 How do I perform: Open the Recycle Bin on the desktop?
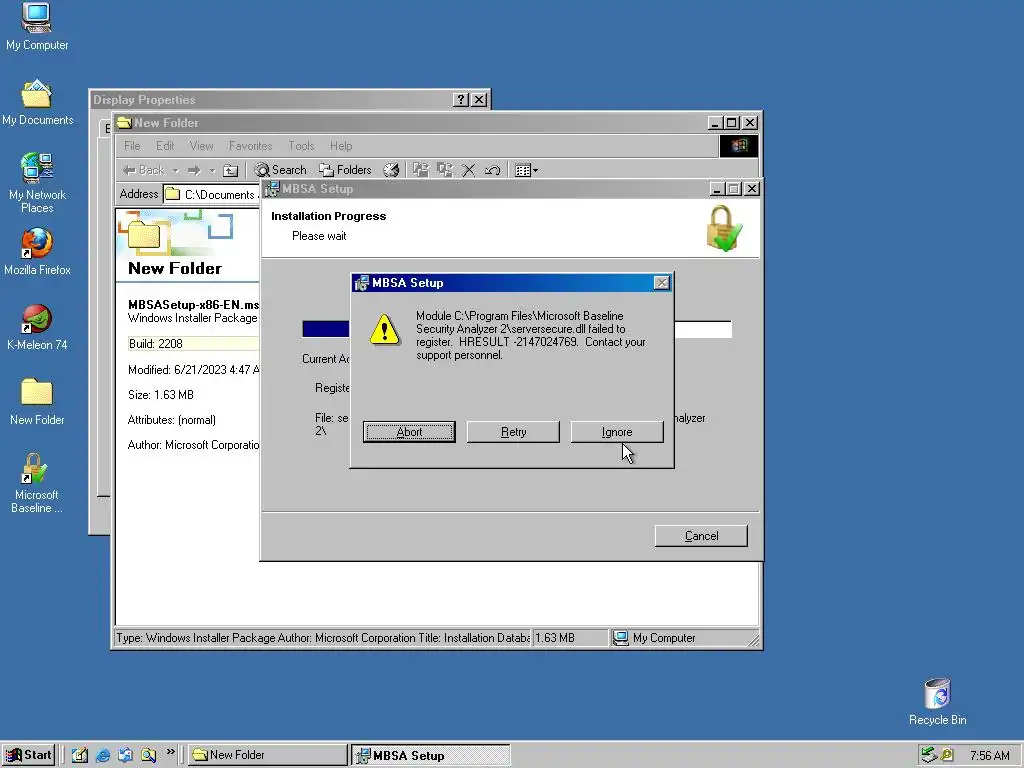pyautogui.click(x=937, y=702)
